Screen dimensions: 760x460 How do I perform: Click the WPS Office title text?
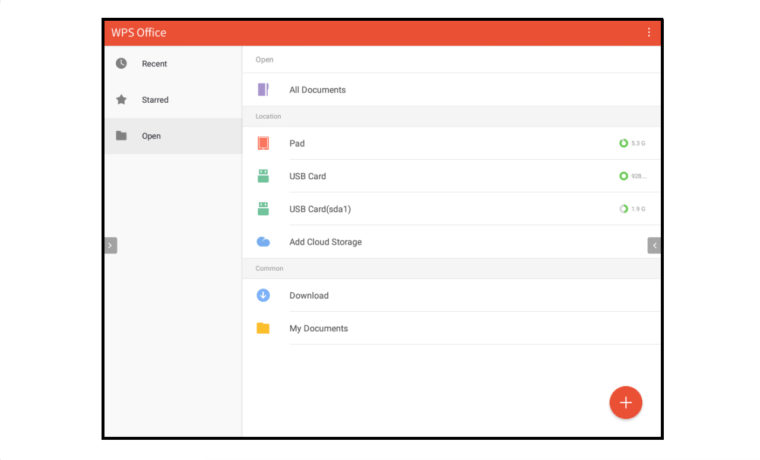(139, 32)
